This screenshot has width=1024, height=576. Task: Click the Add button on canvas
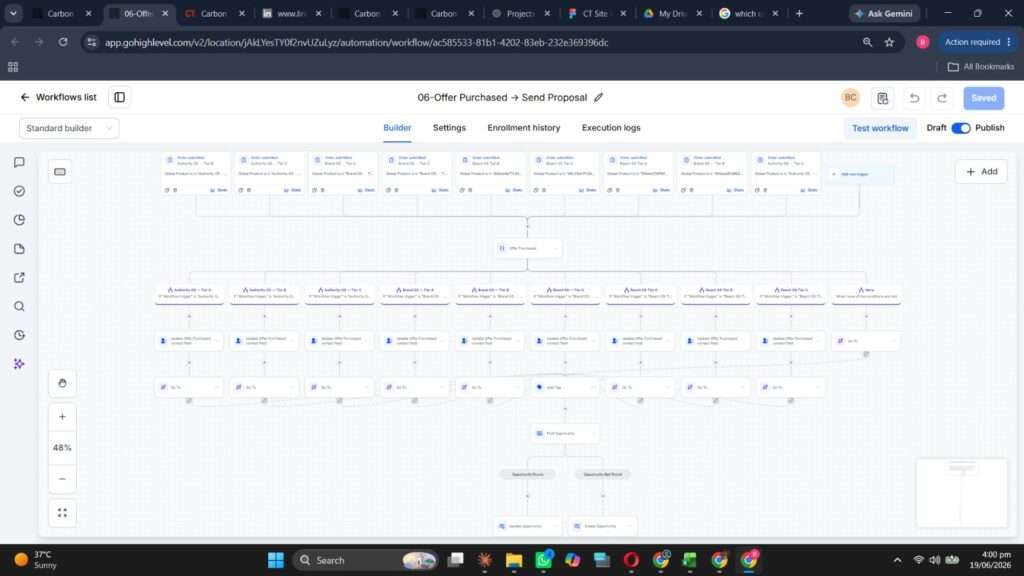point(981,172)
